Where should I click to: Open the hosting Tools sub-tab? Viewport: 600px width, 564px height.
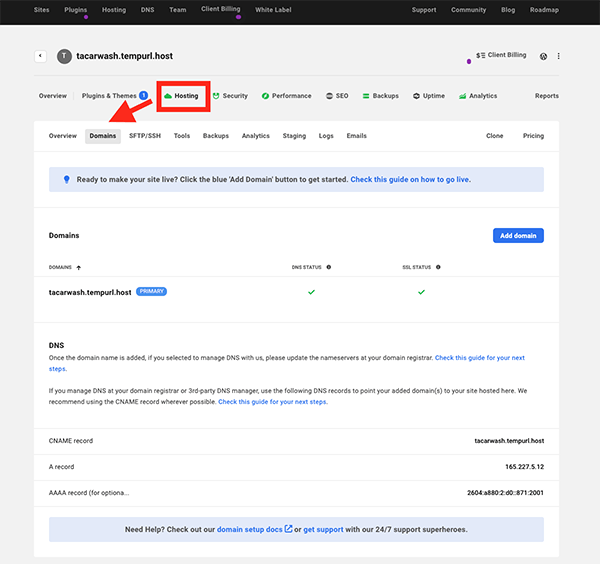tap(182, 136)
